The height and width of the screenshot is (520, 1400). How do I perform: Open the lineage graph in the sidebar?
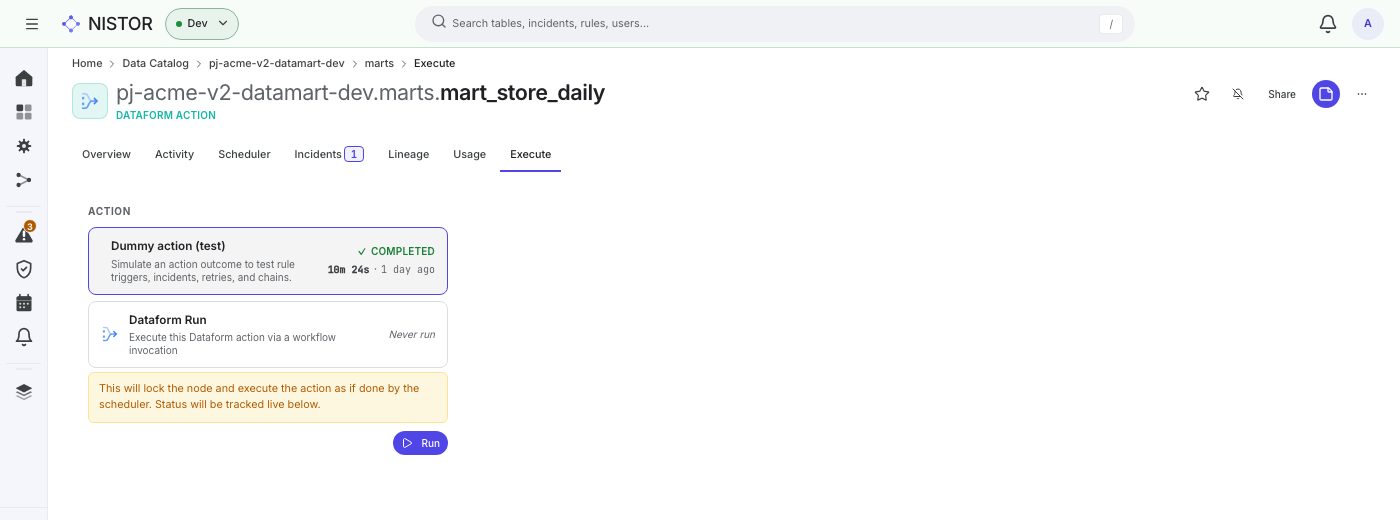(x=24, y=180)
